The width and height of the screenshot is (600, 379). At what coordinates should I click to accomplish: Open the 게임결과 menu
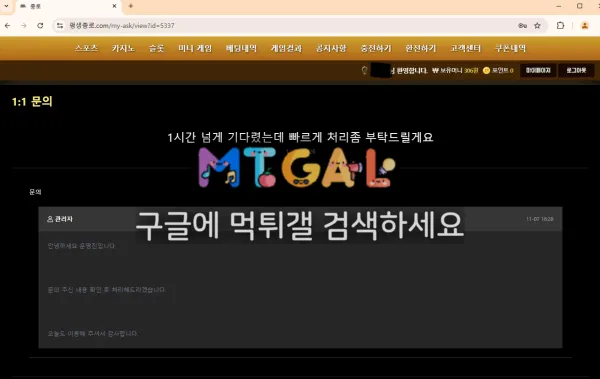[287, 48]
